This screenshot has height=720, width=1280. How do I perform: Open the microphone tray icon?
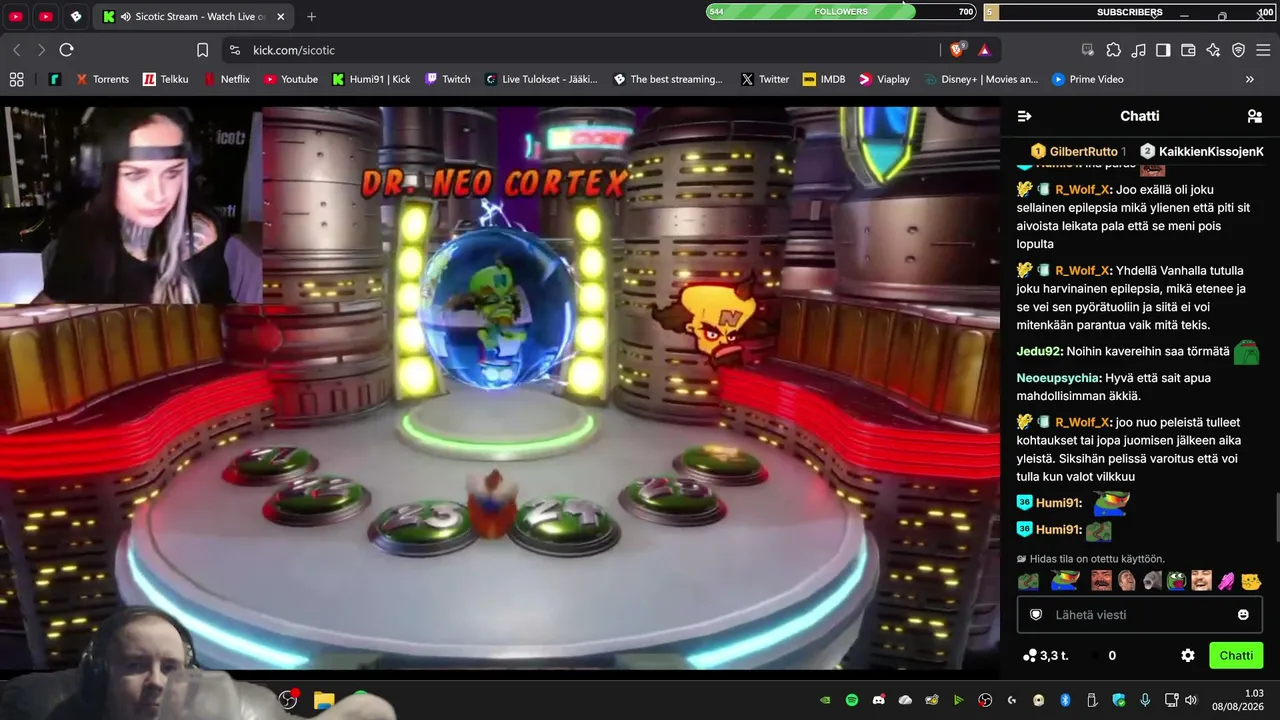[x=1145, y=700]
